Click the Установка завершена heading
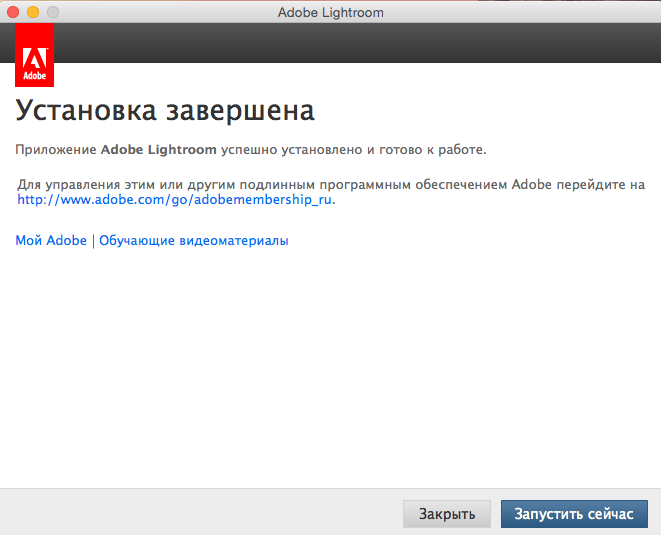Screen dimensions: 661x535 (165, 111)
